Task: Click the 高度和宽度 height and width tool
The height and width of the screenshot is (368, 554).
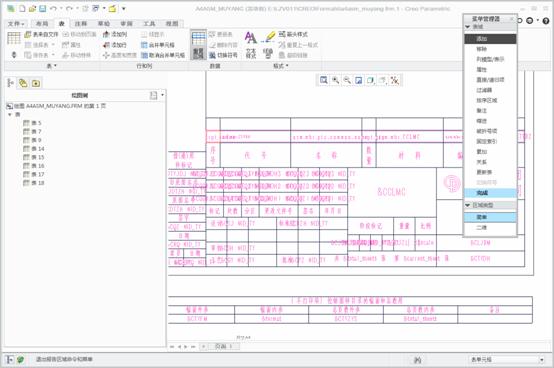Action: pyautogui.click(x=120, y=55)
